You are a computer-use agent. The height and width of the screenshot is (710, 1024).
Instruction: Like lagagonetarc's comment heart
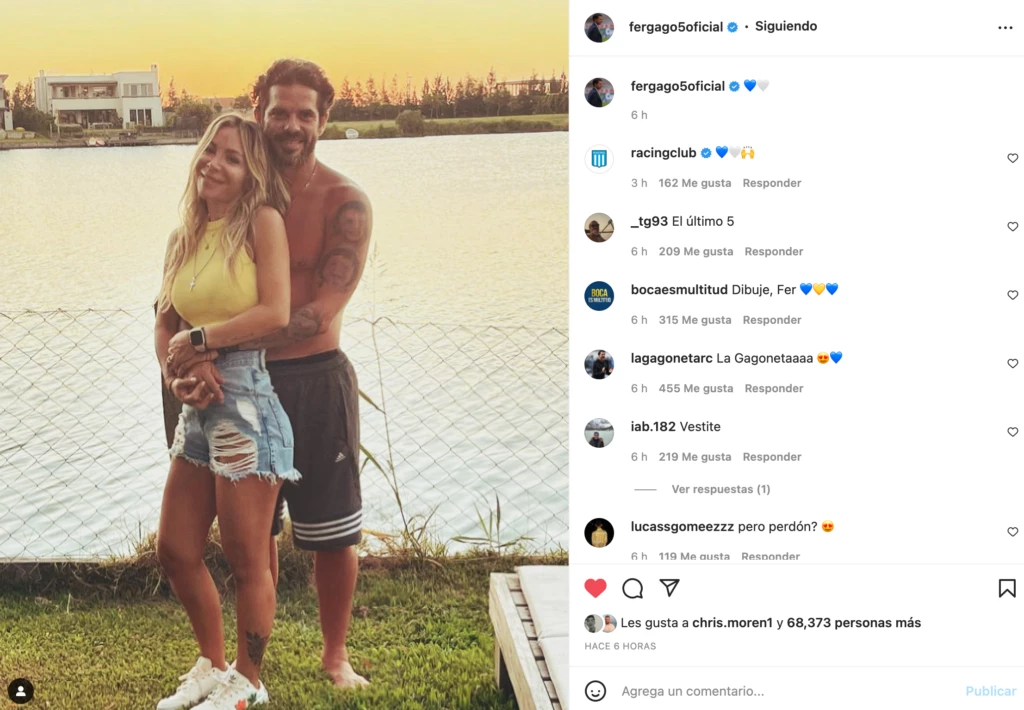tap(1012, 363)
